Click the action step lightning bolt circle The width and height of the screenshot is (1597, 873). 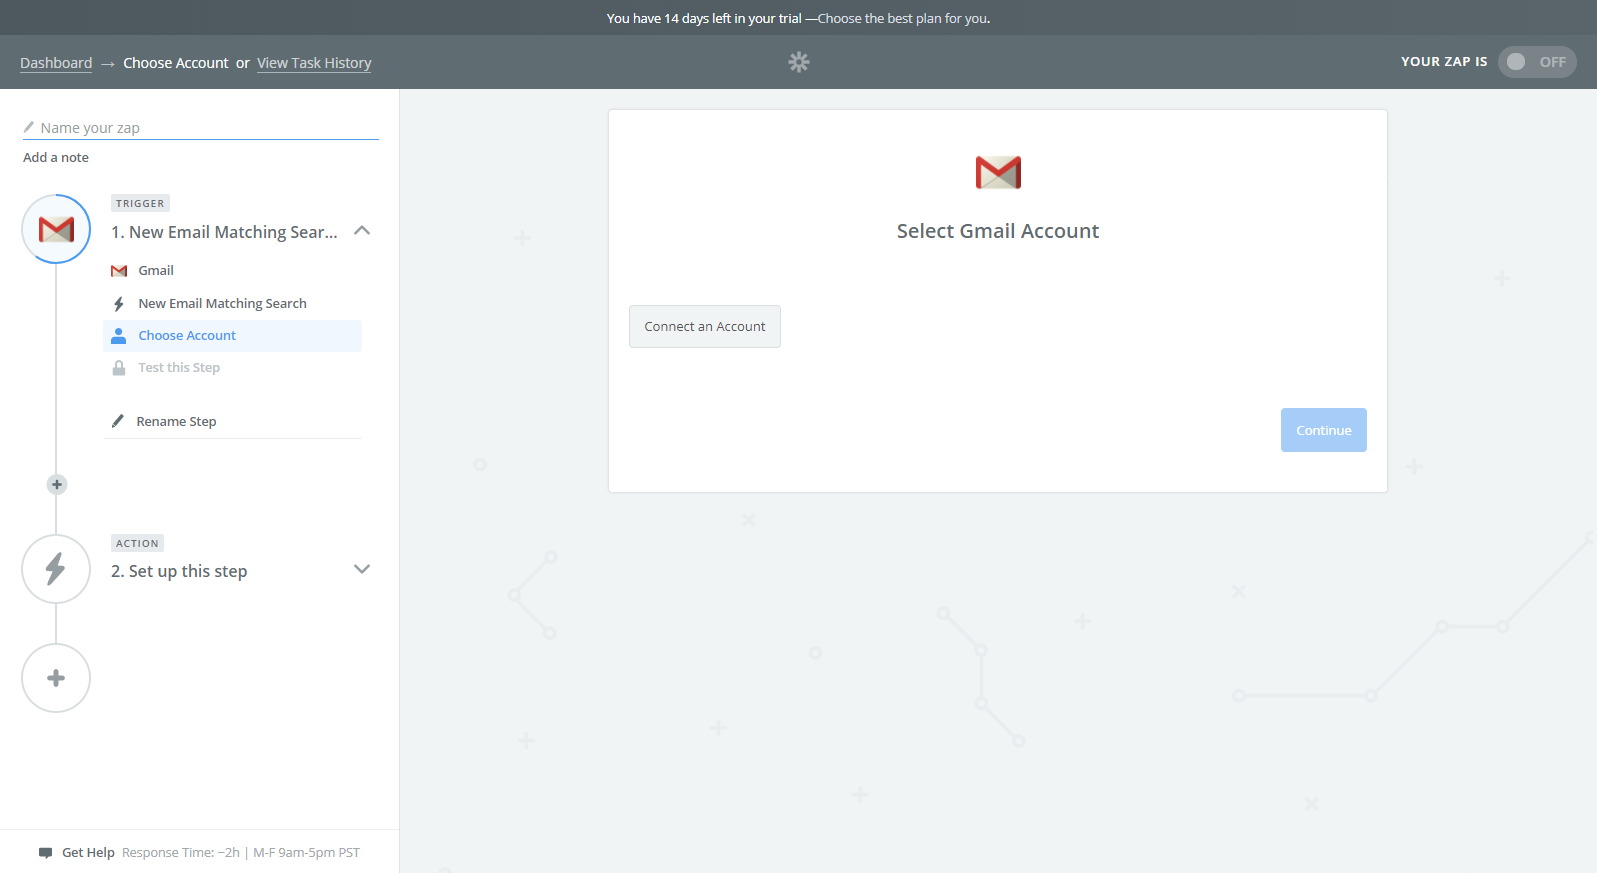(56, 569)
